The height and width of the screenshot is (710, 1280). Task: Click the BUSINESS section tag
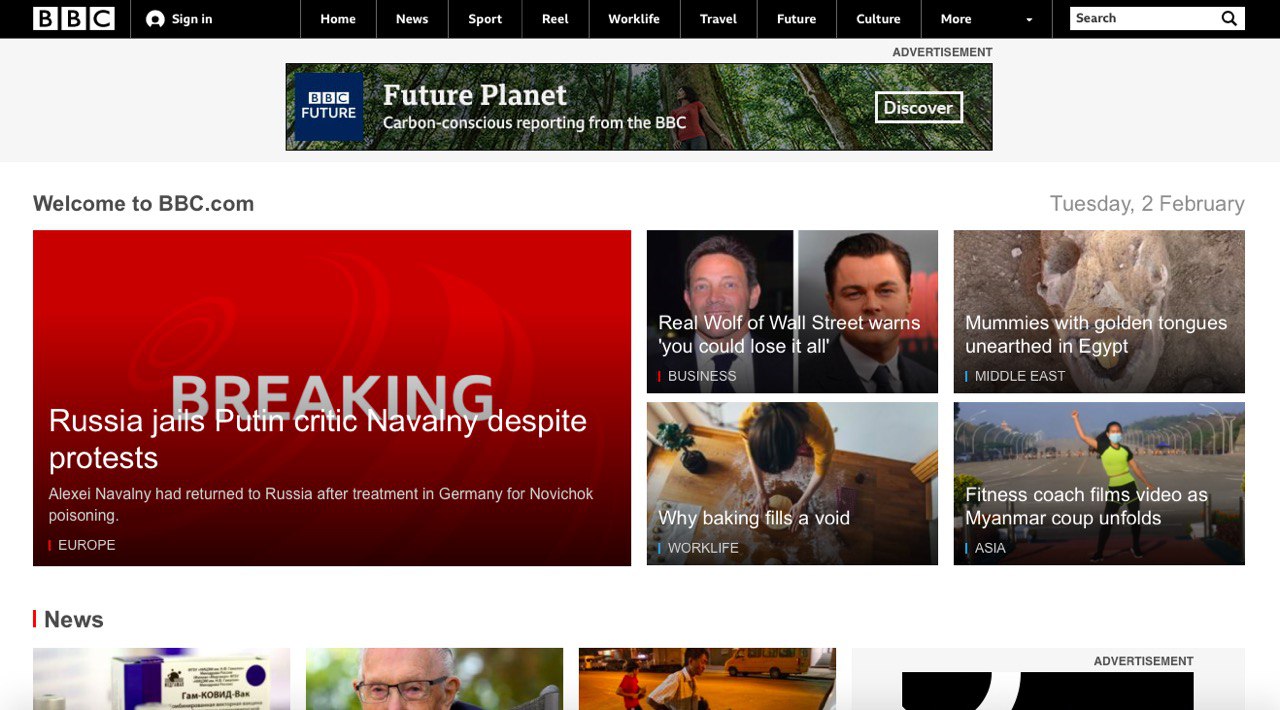pyautogui.click(x=701, y=376)
